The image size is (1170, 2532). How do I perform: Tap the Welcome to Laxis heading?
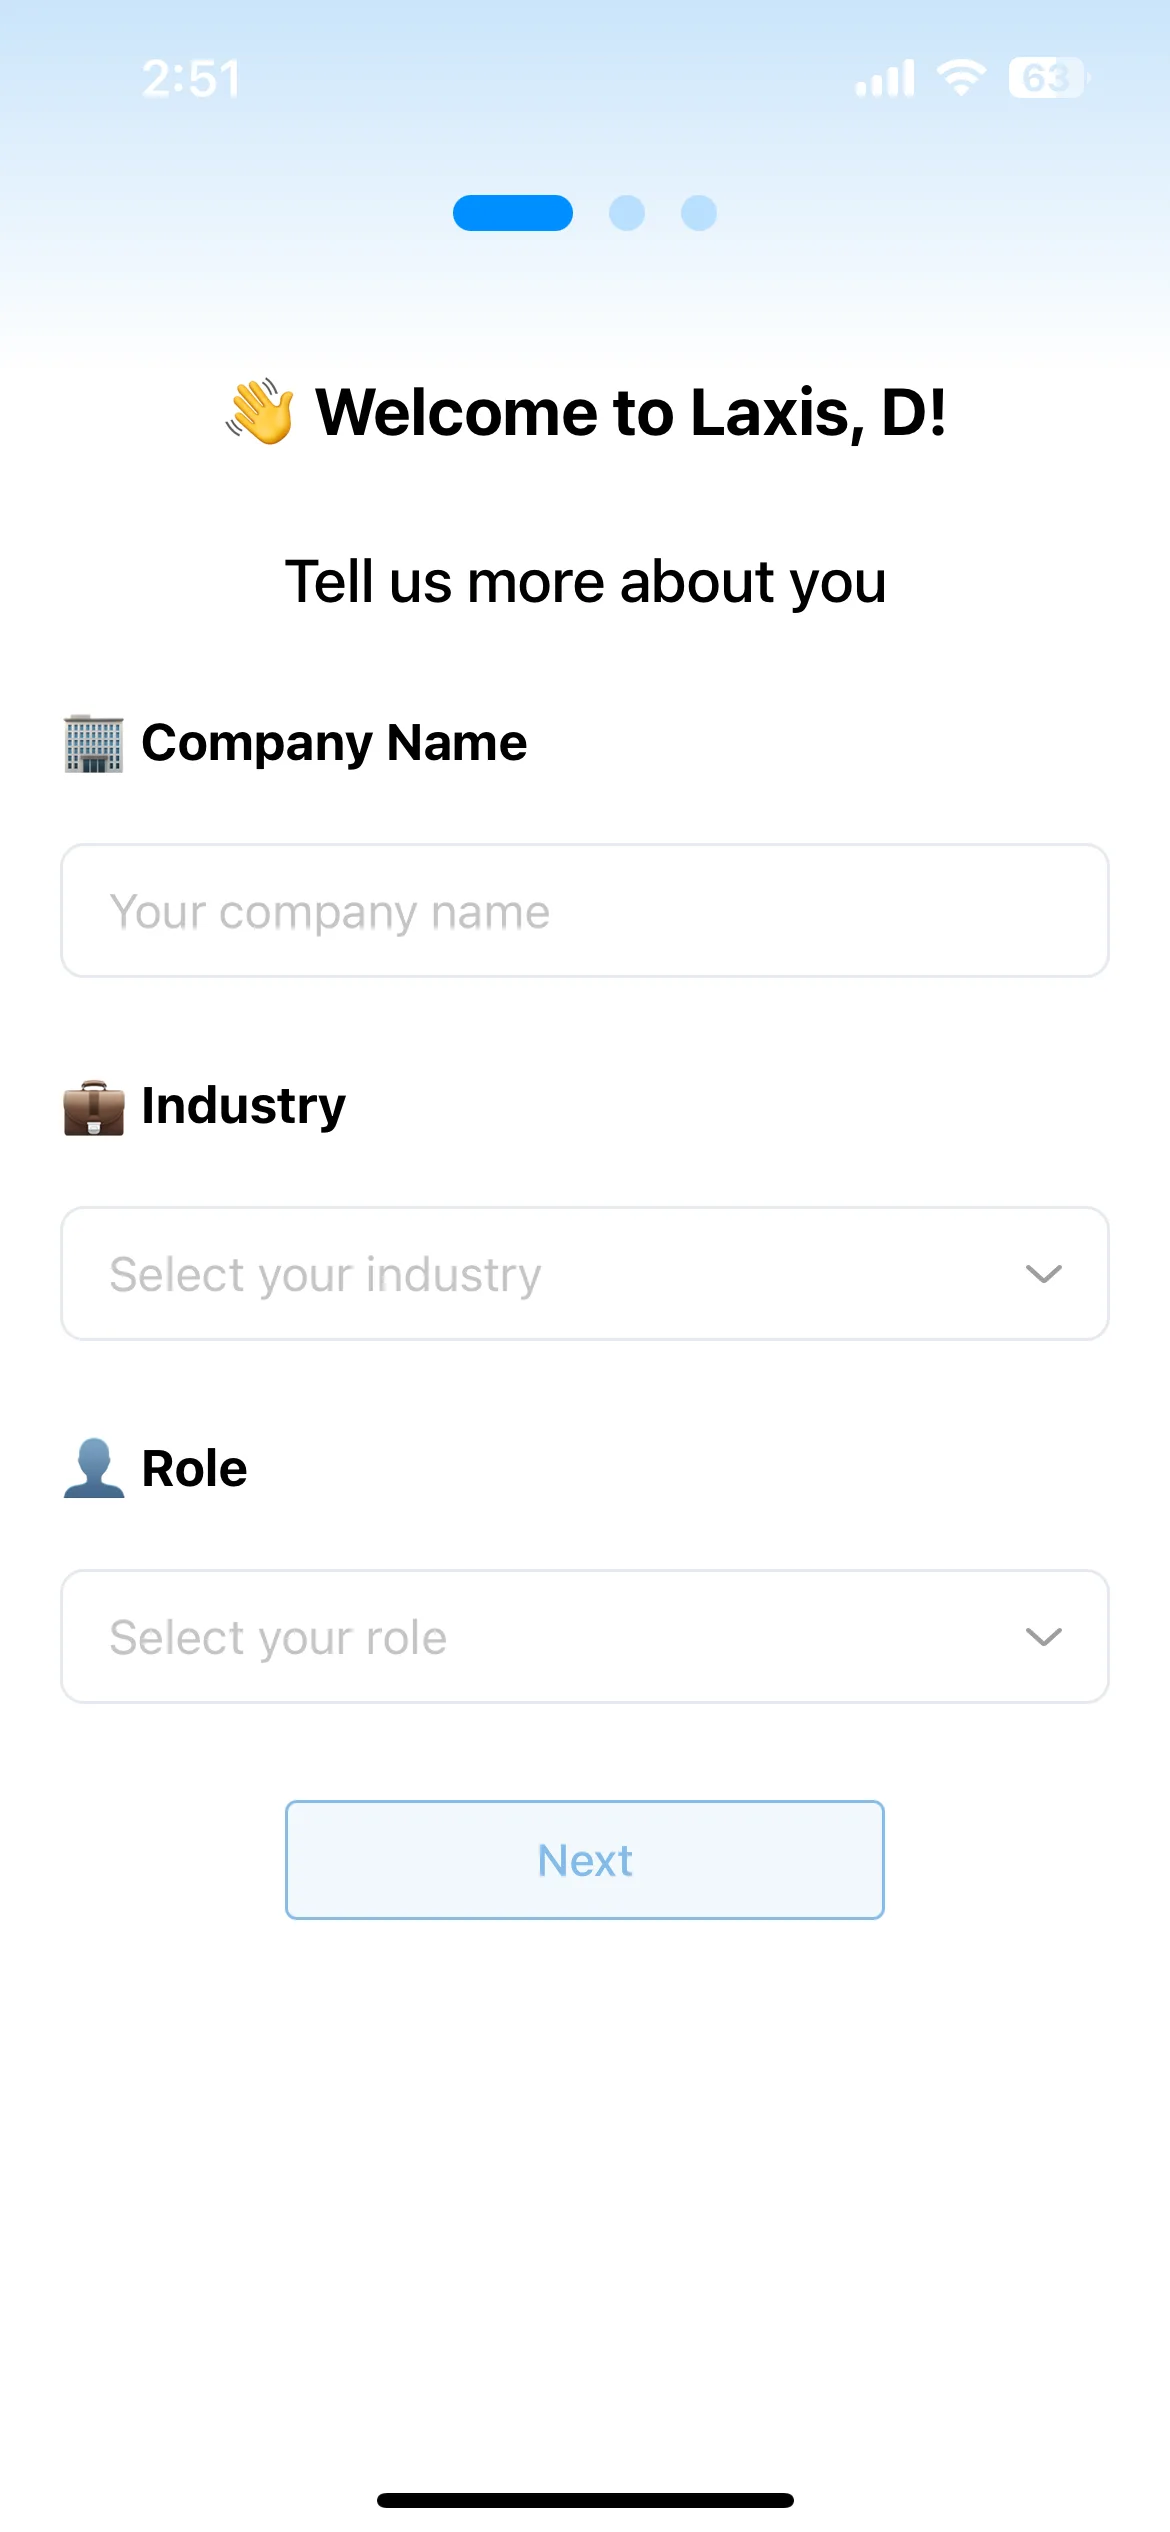pos(631,412)
